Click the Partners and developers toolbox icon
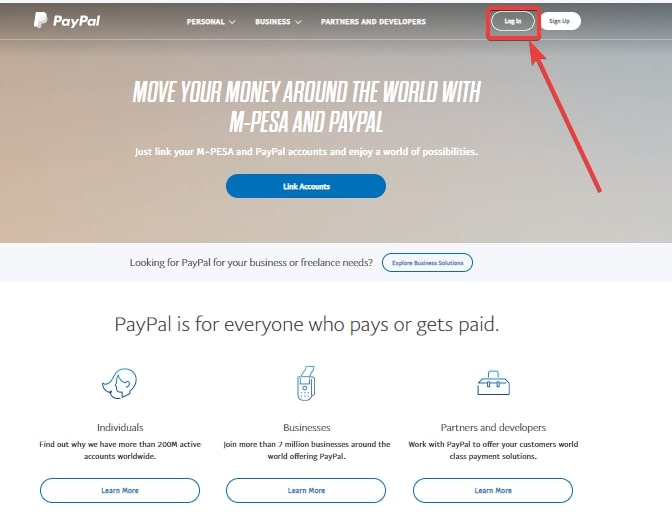 493,383
